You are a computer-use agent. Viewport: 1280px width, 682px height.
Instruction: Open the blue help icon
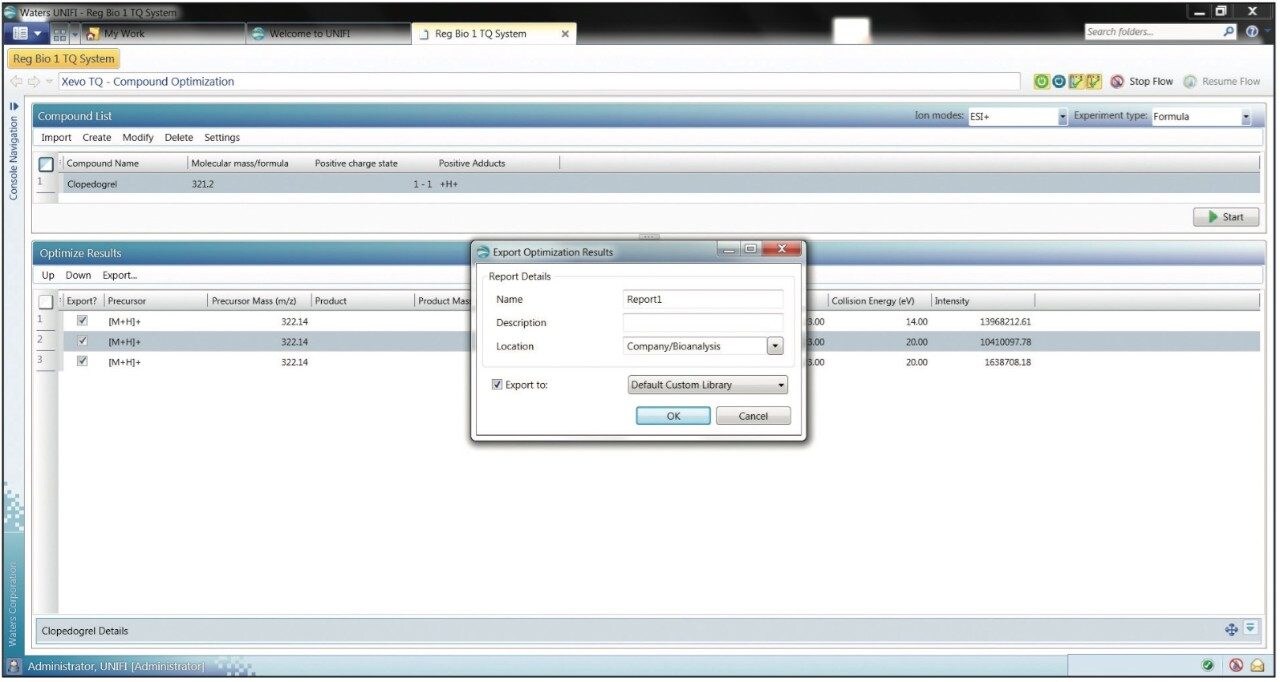tap(1253, 32)
